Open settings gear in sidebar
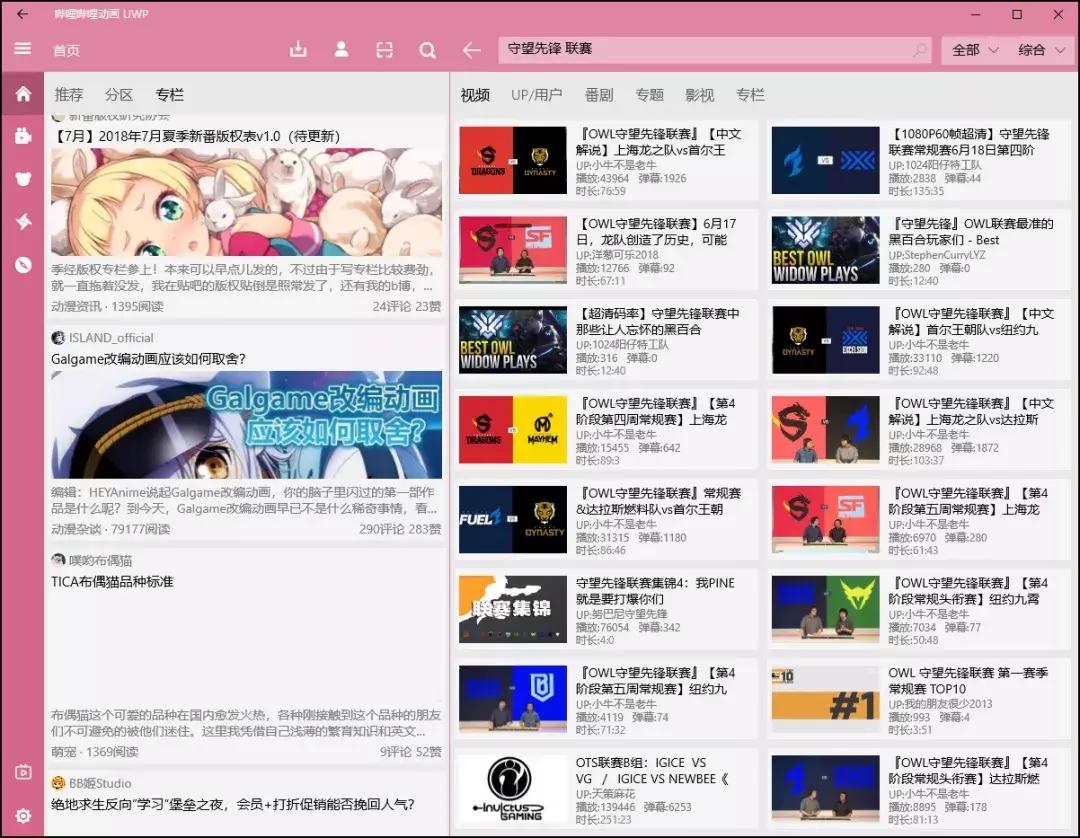Viewport: 1080px width, 838px height. pos(23,816)
